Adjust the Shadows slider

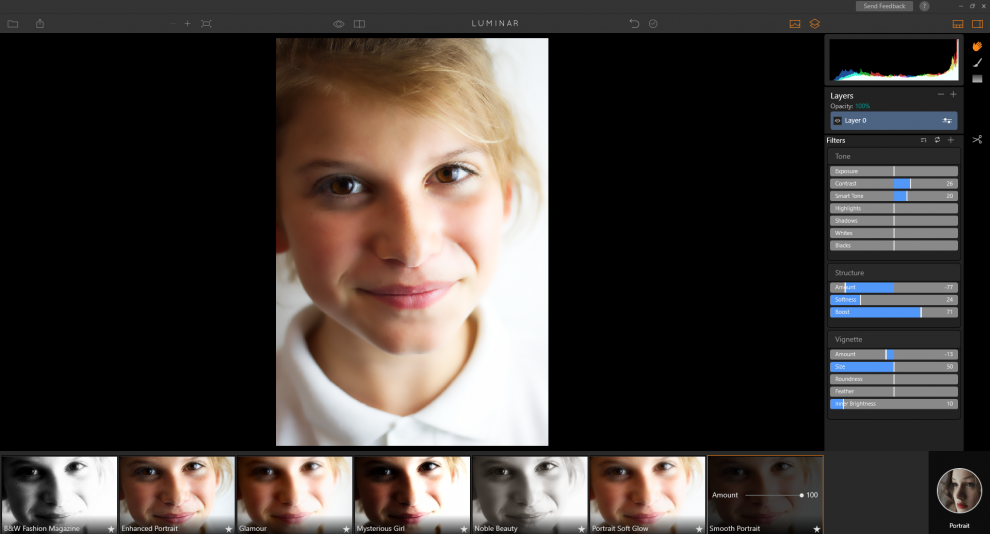point(893,221)
